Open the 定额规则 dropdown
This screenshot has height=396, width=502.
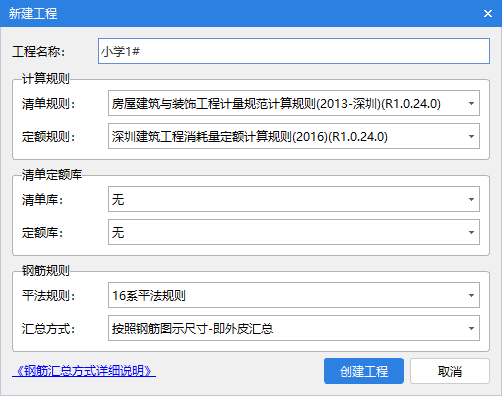tap(294, 136)
